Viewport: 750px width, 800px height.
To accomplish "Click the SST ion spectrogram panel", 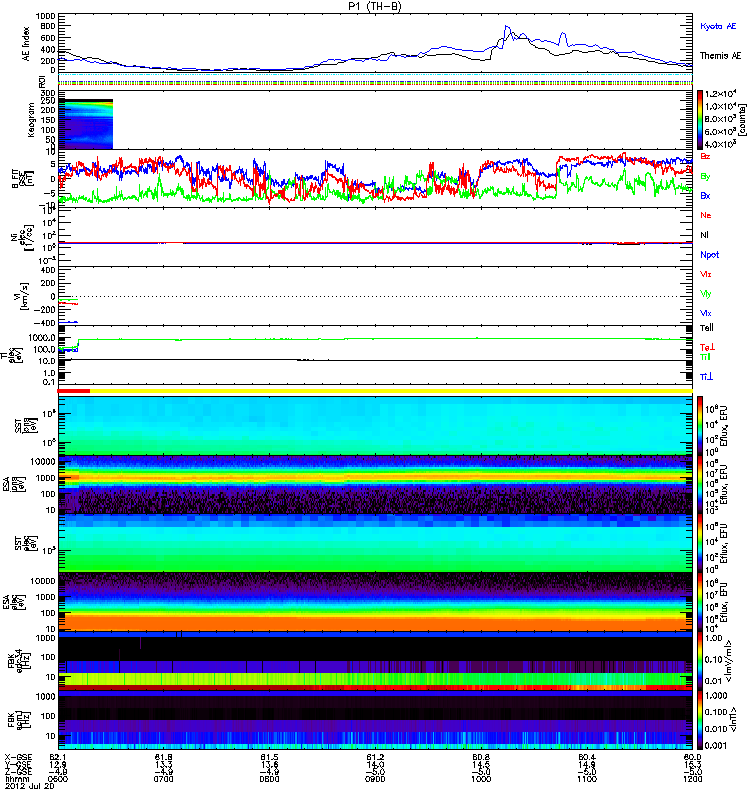I will 376,426.
